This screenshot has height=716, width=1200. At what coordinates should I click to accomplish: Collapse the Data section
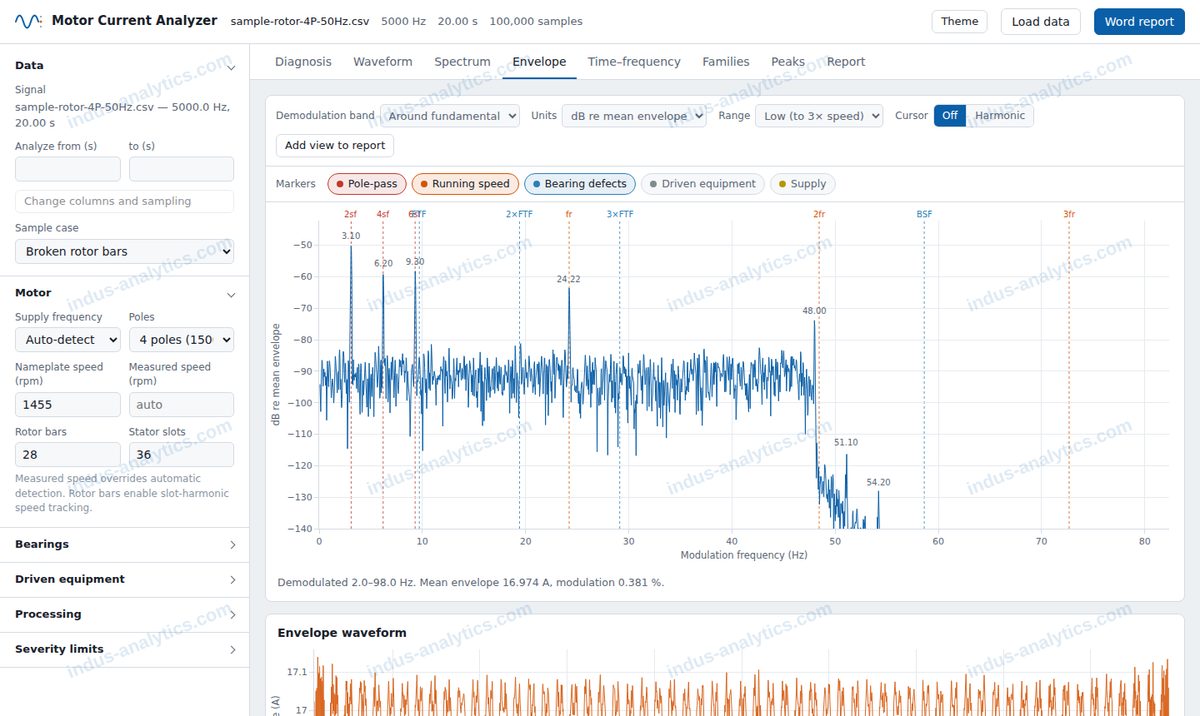125,66
